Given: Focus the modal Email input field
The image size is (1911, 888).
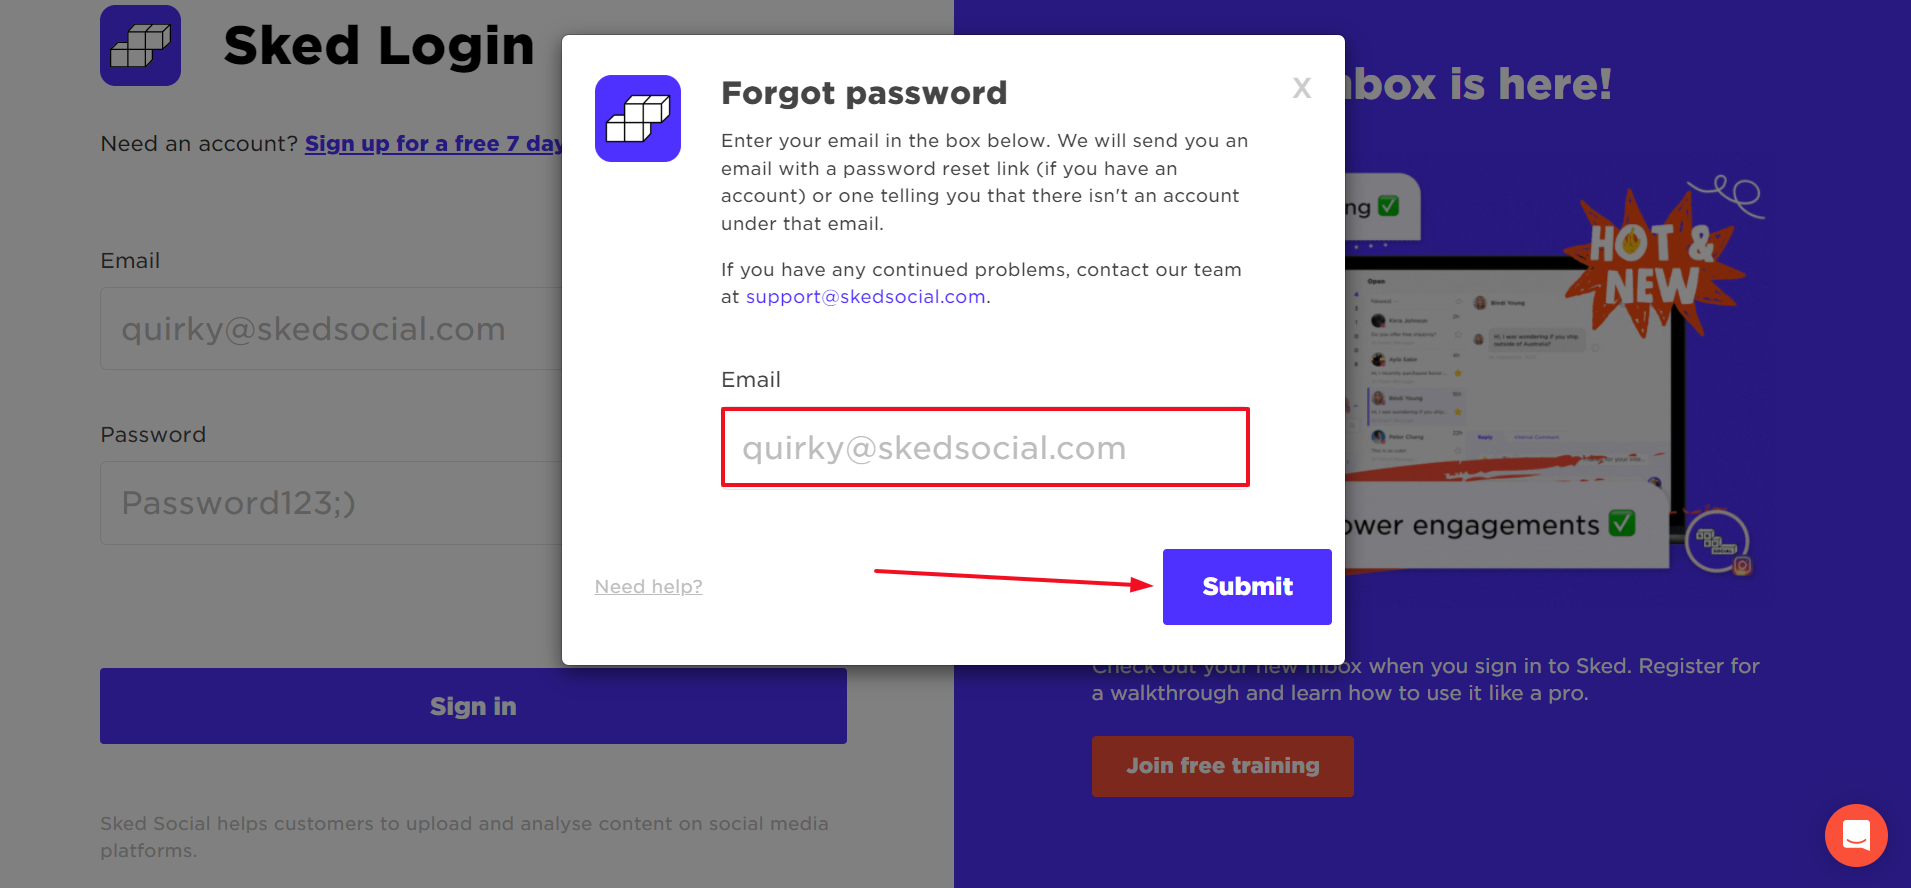Looking at the screenshot, I should click(x=985, y=447).
